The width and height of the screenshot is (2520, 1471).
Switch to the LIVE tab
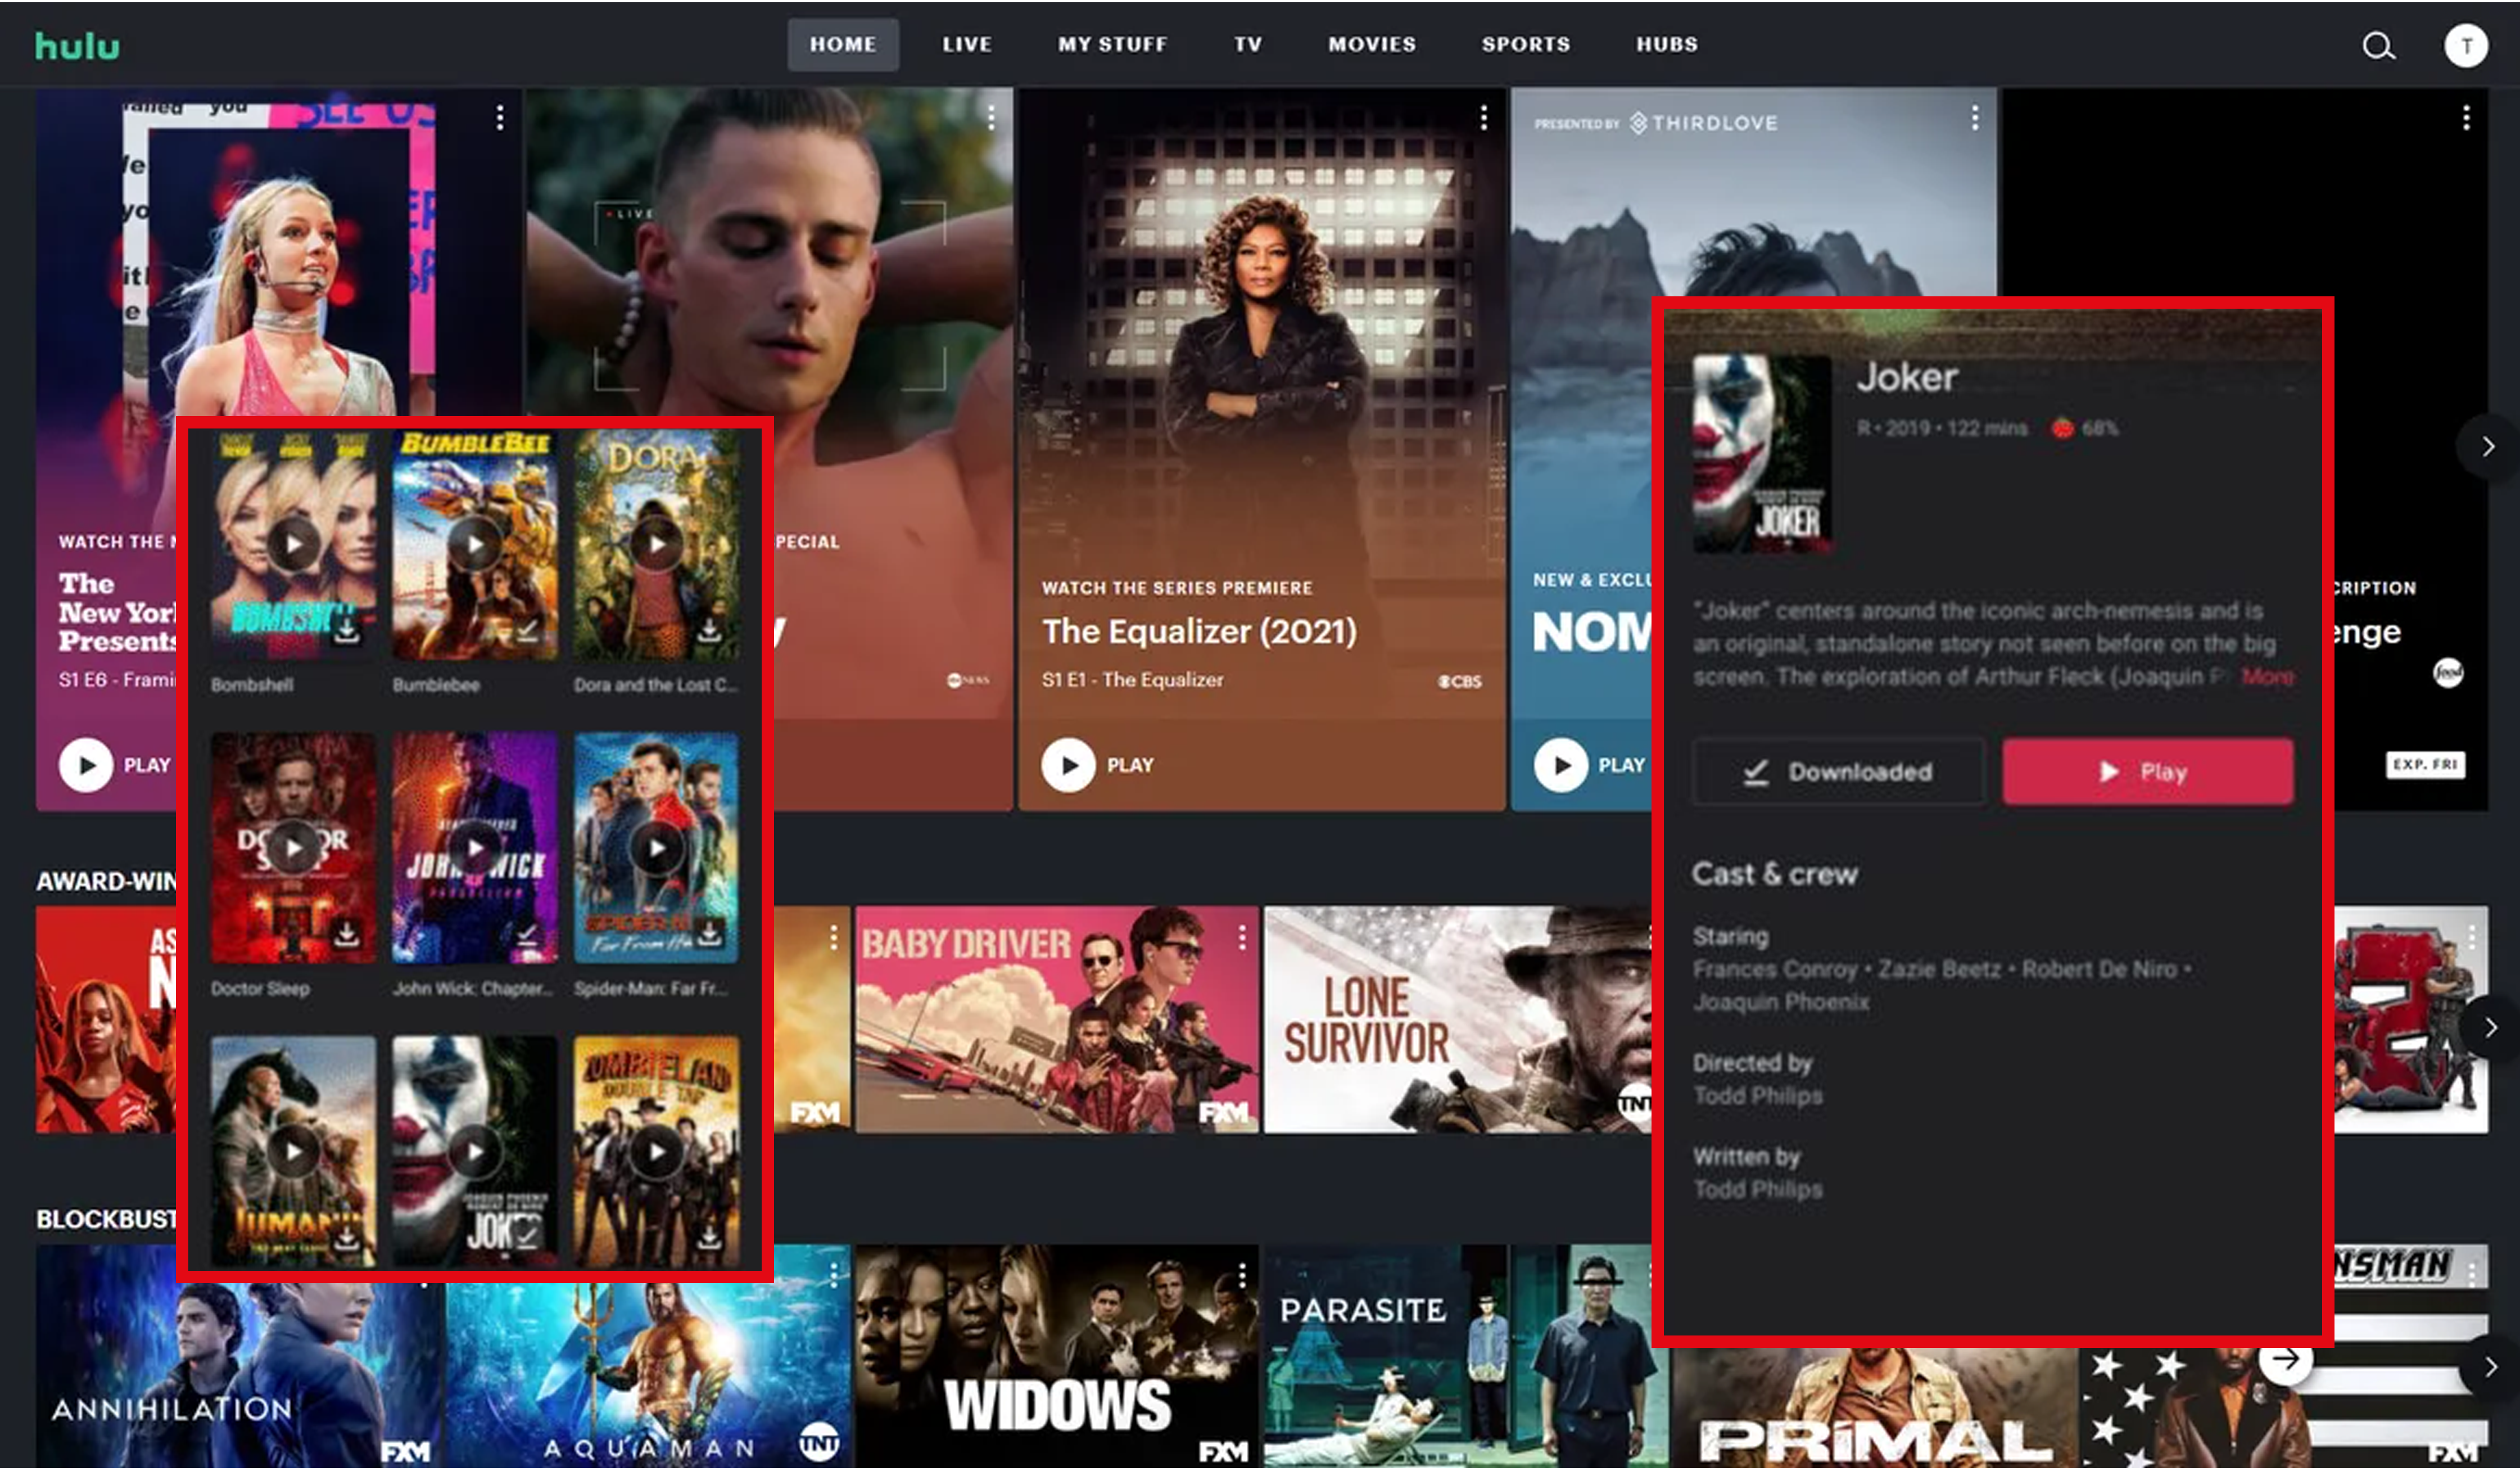coord(966,45)
